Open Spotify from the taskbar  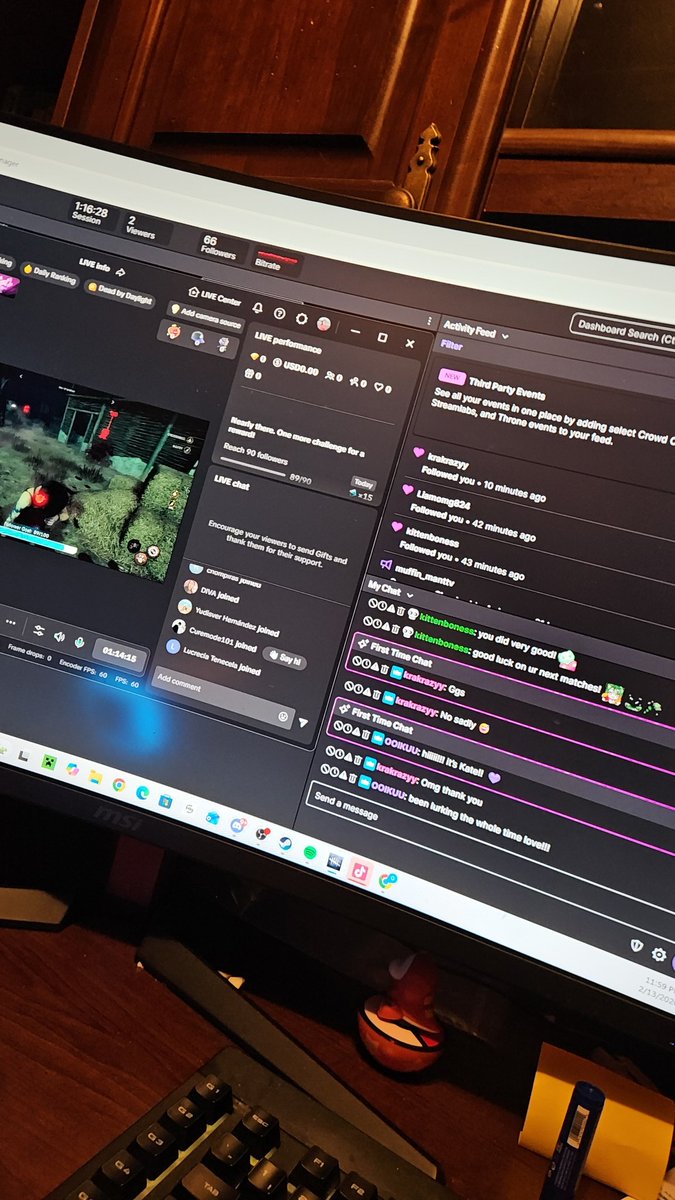coord(309,852)
